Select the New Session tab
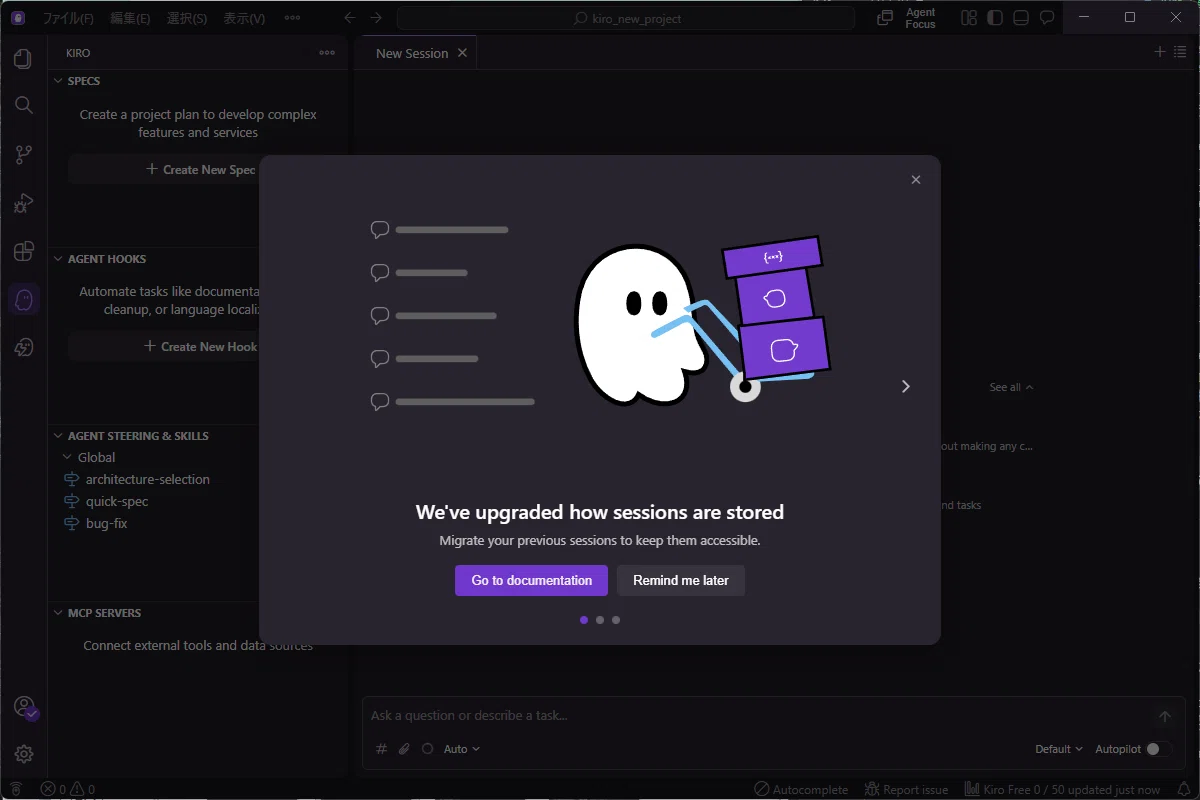 (x=412, y=53)
